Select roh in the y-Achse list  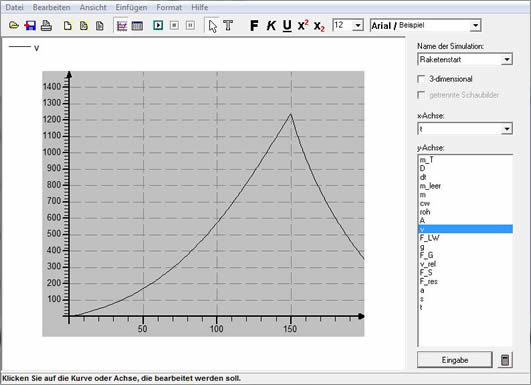tap(466, 212)
